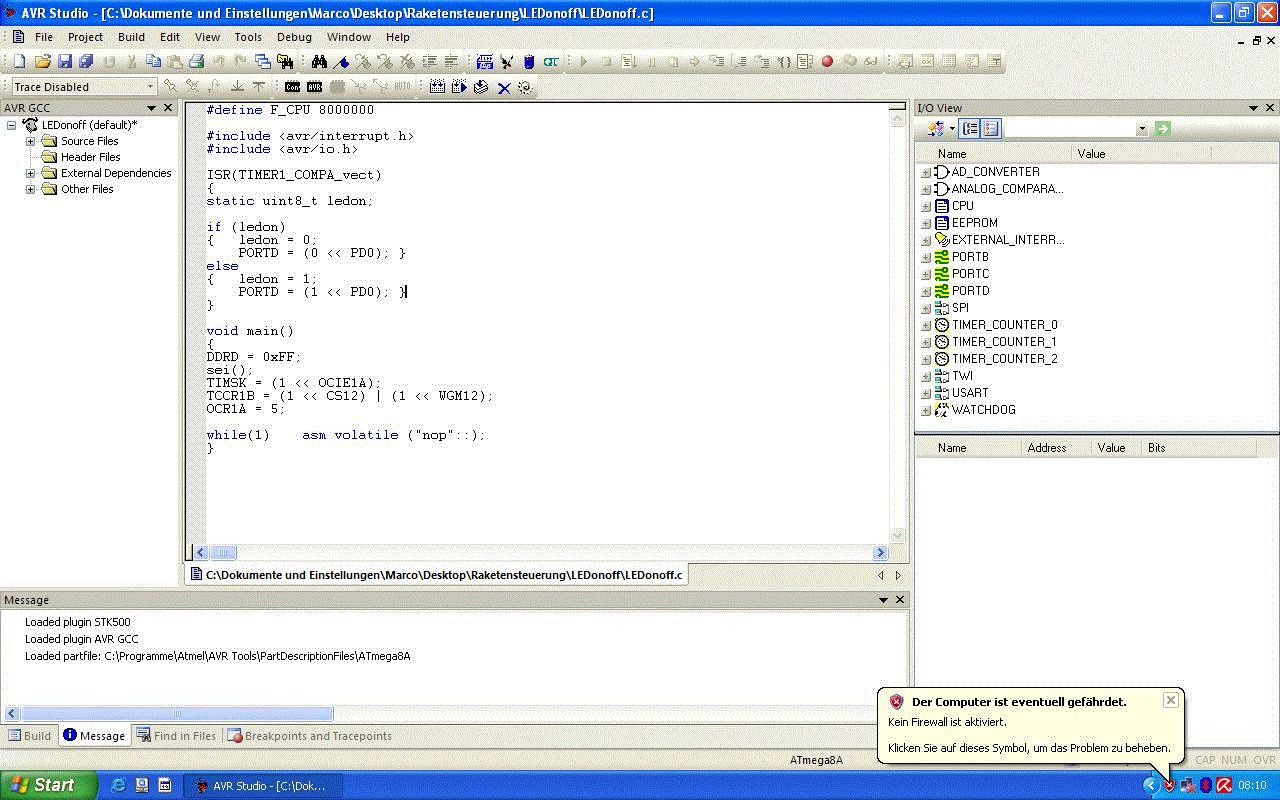Image resolution: width=1280 pixels, height=800 pixels.
Task: Click the Windows Start button
Action: pos(46,785)
